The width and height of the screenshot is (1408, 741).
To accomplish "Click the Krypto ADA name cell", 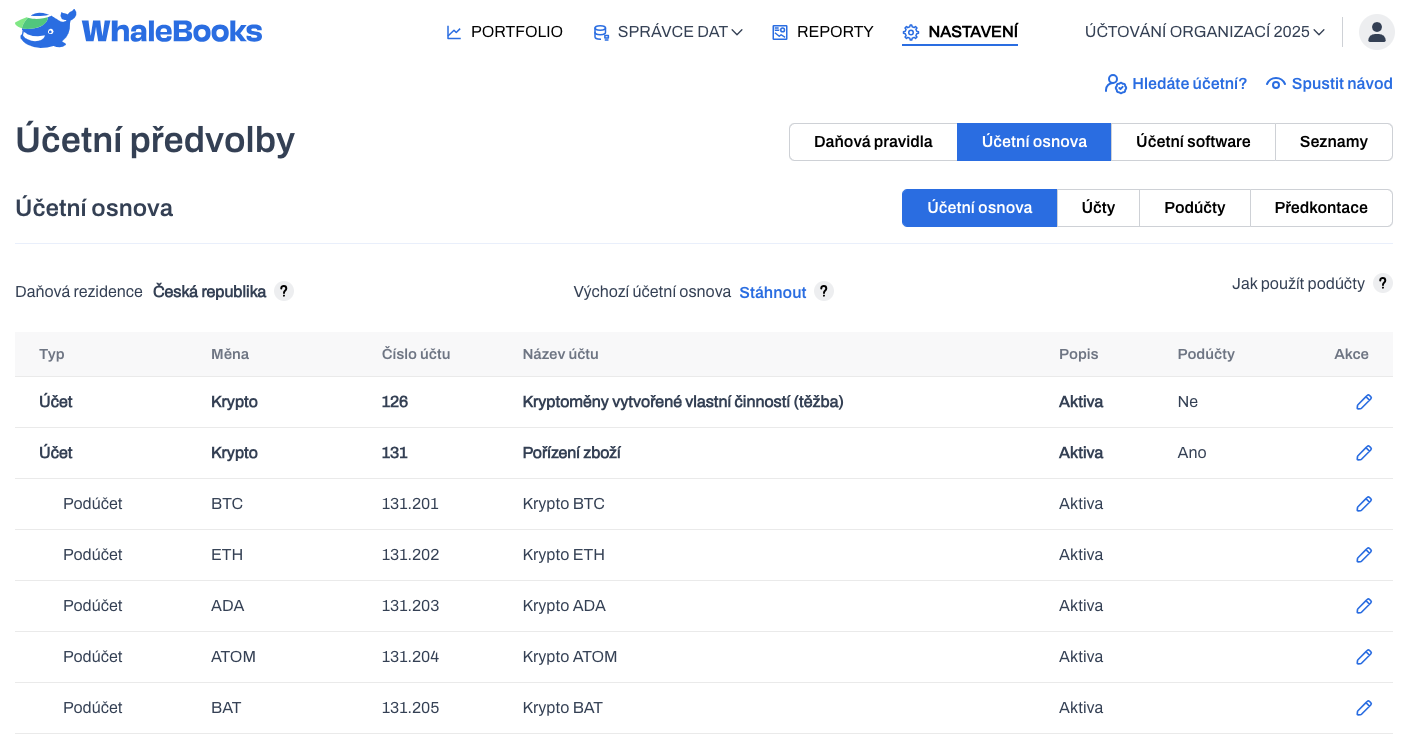I will click(x=564, y=606).
